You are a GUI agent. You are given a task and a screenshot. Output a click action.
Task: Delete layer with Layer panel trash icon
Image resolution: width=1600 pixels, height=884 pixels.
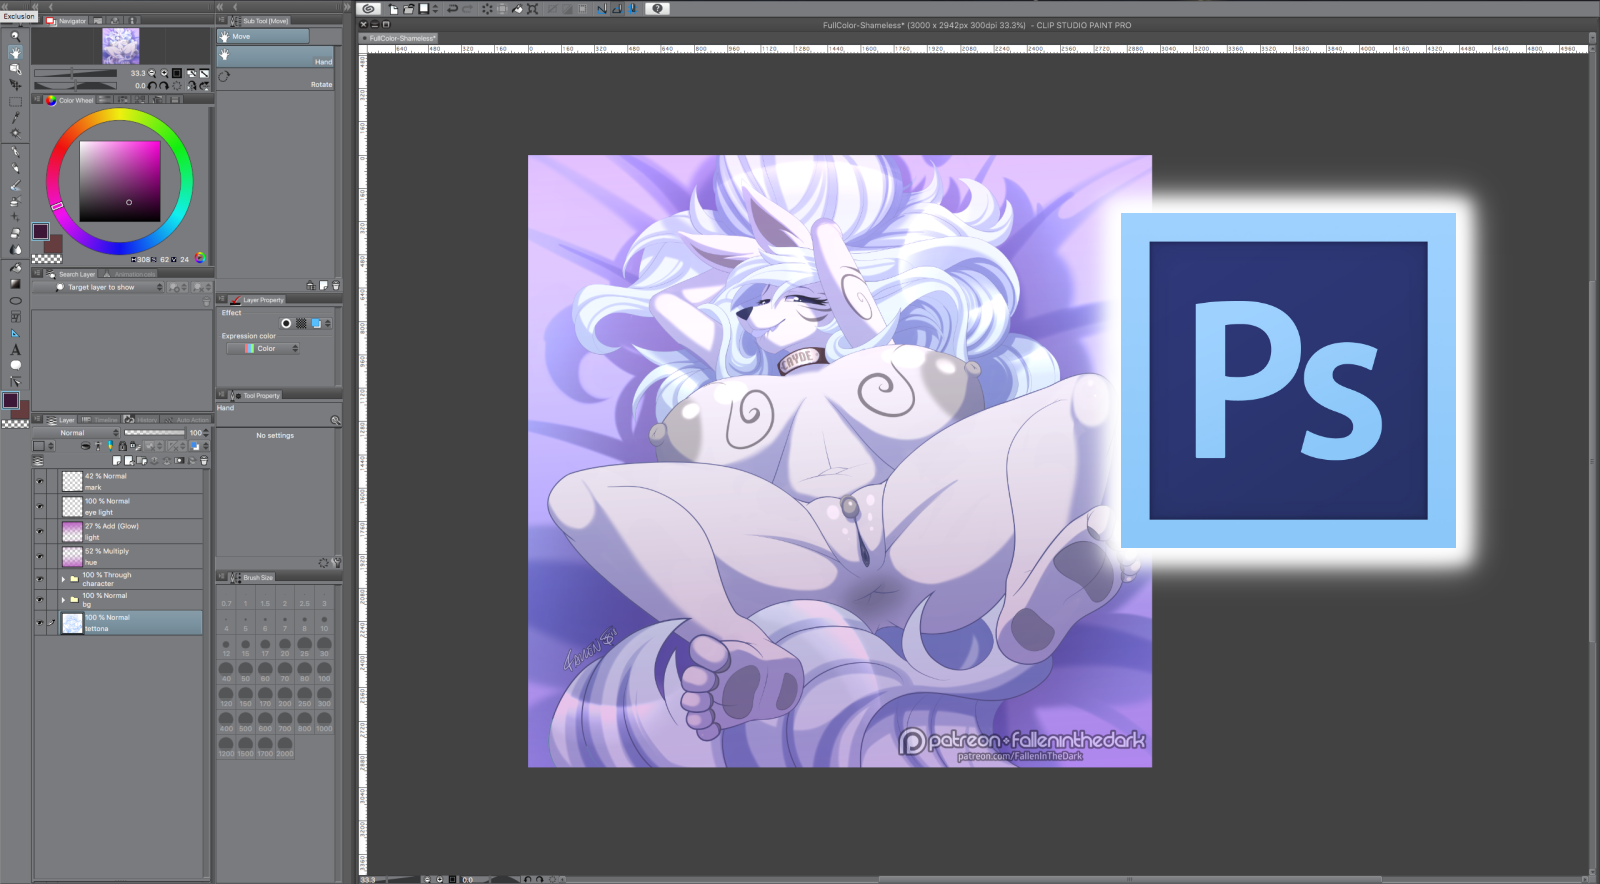coord(204,461)
